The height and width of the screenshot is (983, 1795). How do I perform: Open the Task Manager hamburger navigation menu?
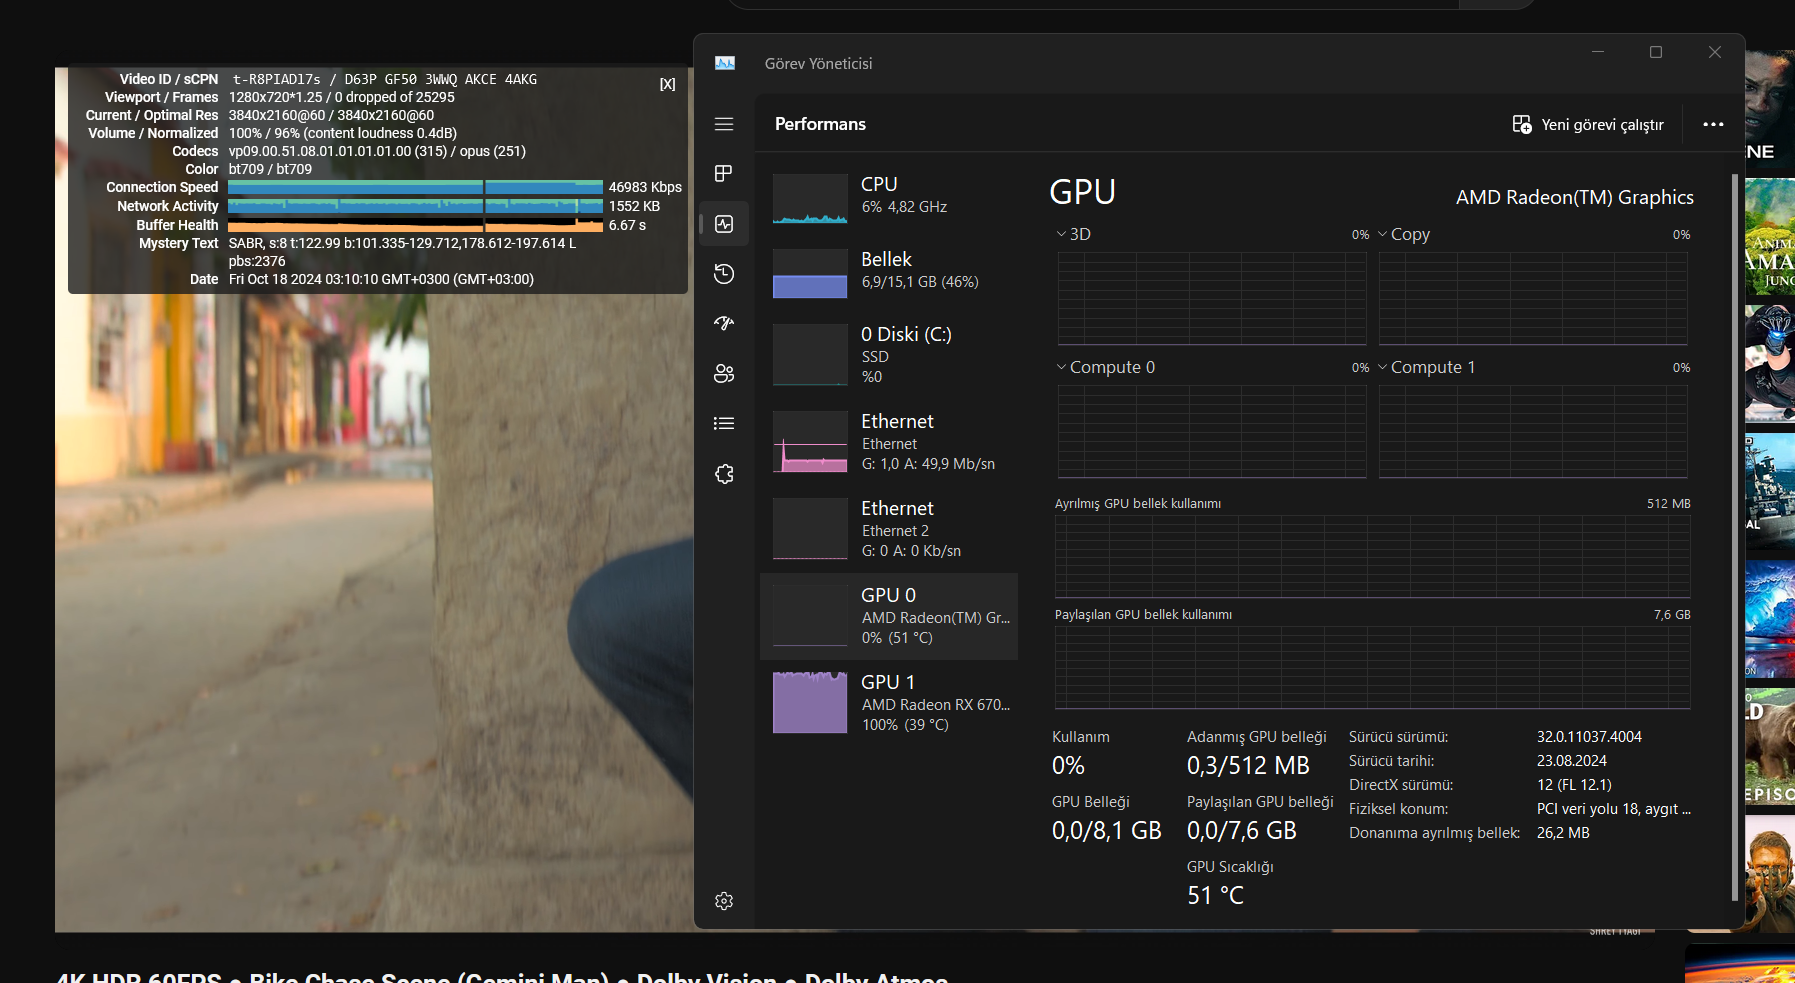(x=724, y=124)
